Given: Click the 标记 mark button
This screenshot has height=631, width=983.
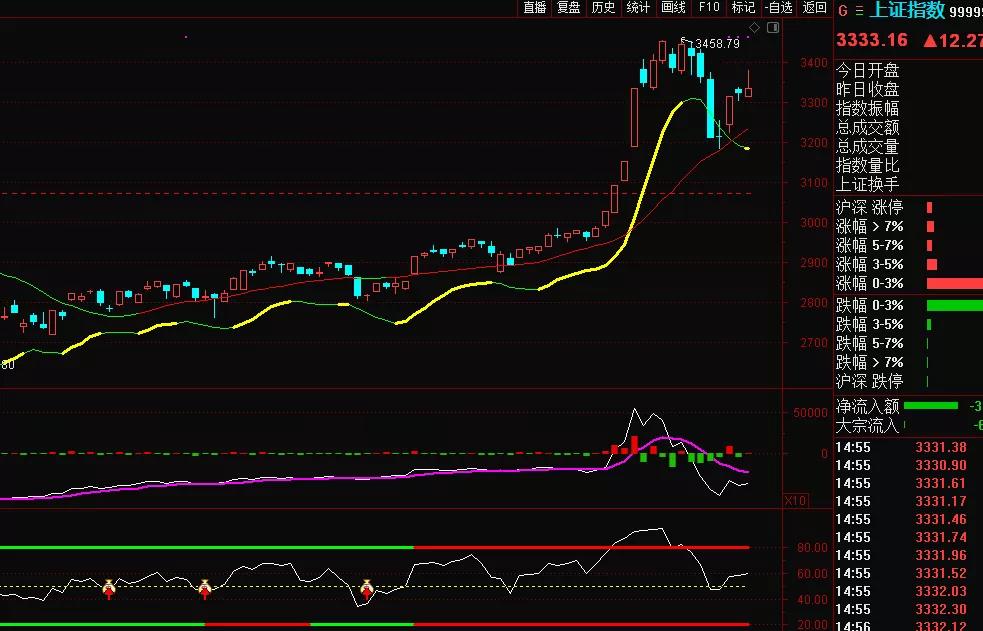Looking at the screenshot, I should 743,7.
